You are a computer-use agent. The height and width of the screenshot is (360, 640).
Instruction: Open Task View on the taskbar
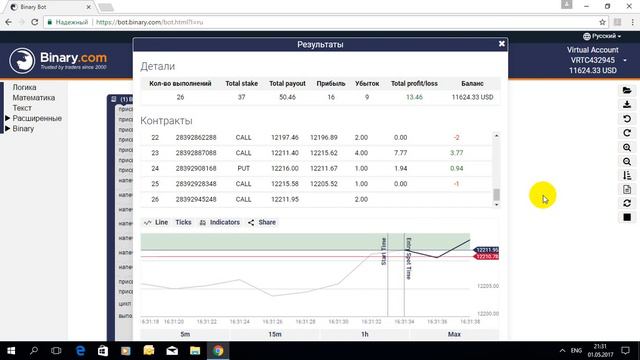[x=56, y=351]
